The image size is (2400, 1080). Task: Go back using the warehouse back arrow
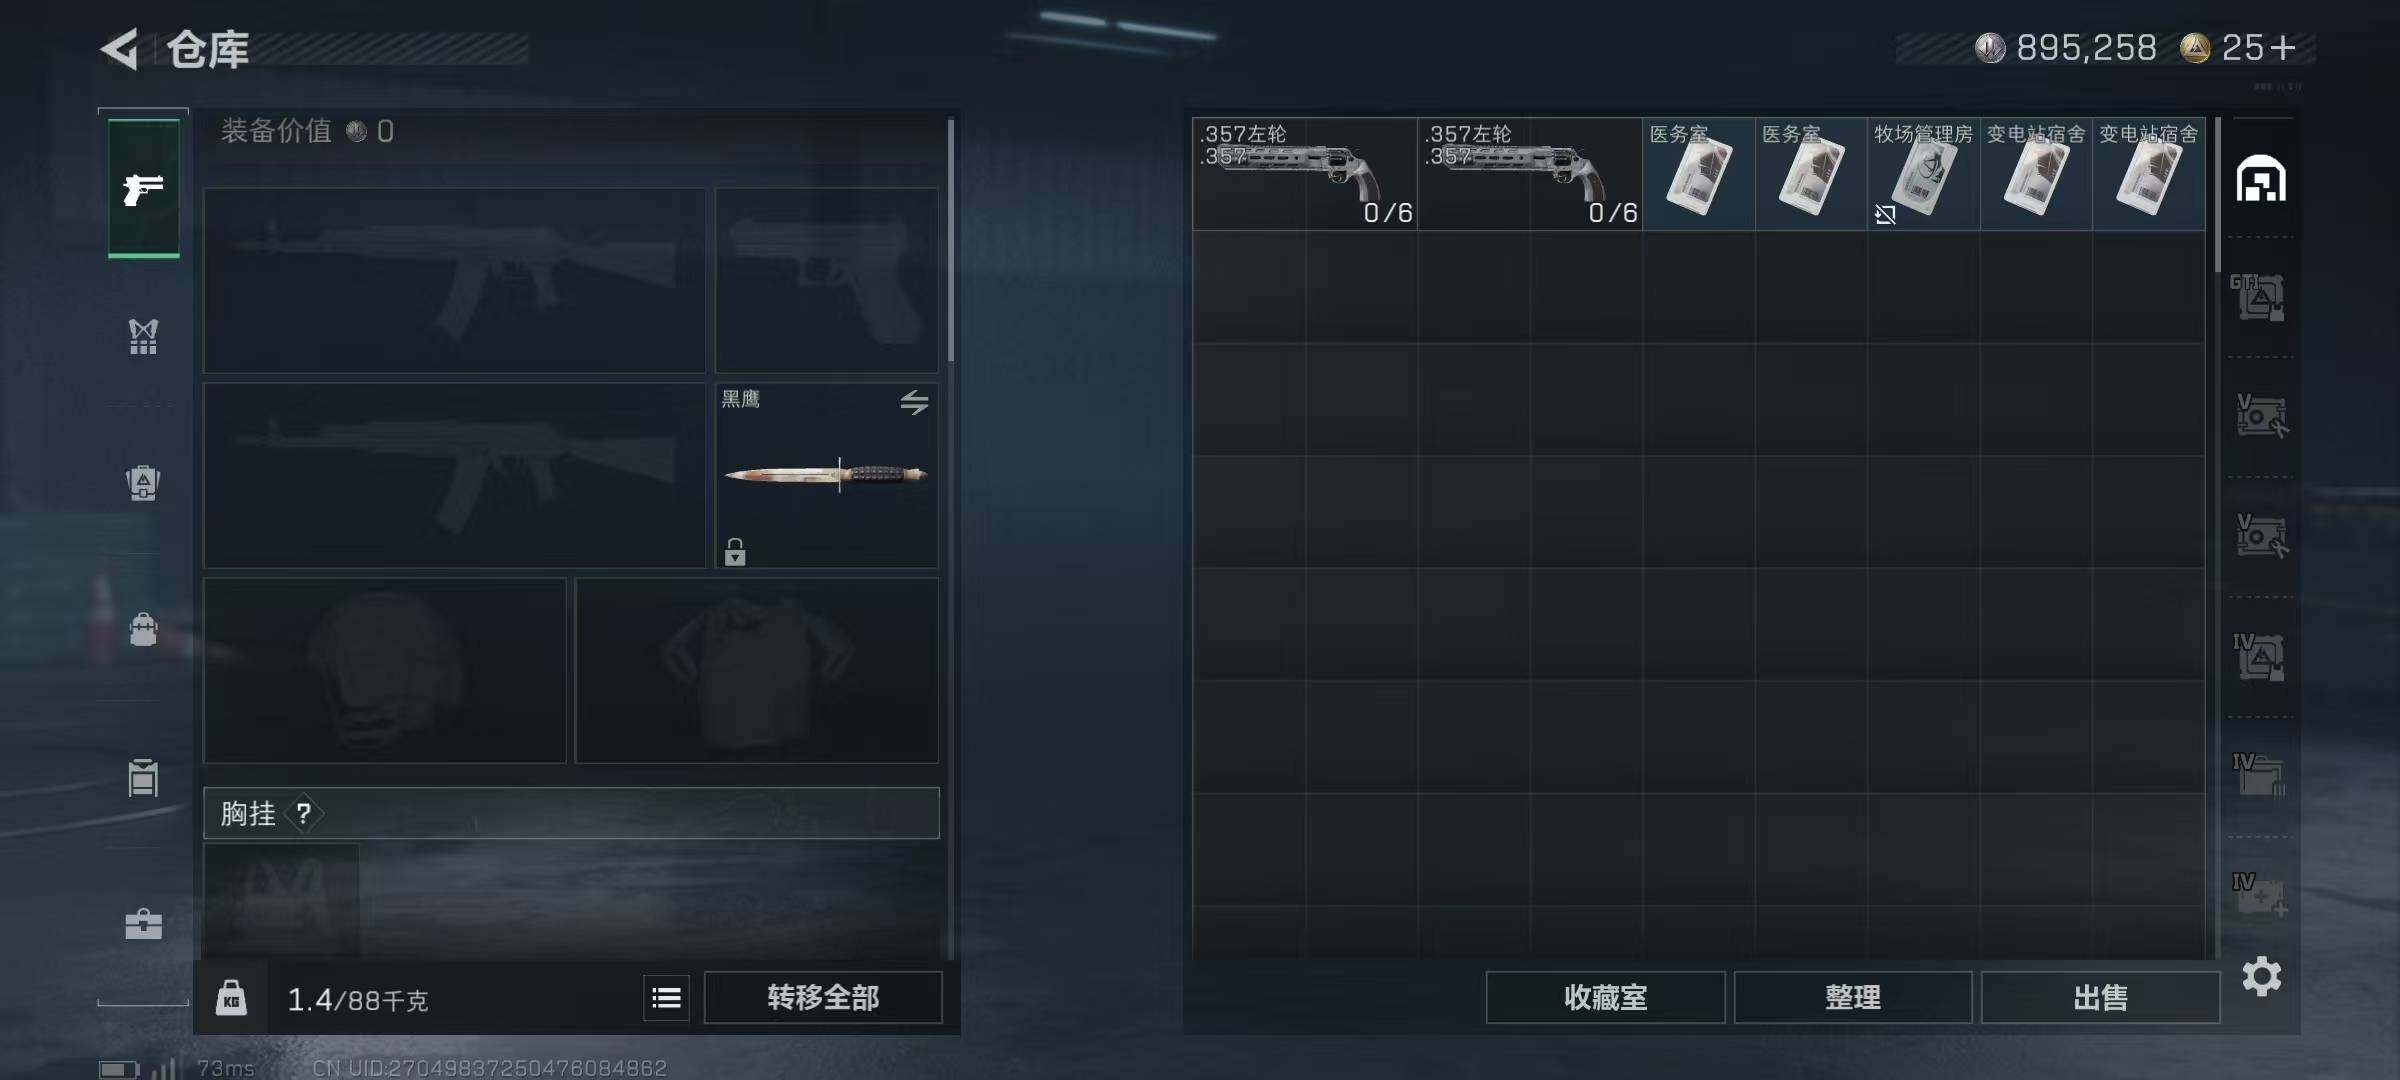click(120, 49)
